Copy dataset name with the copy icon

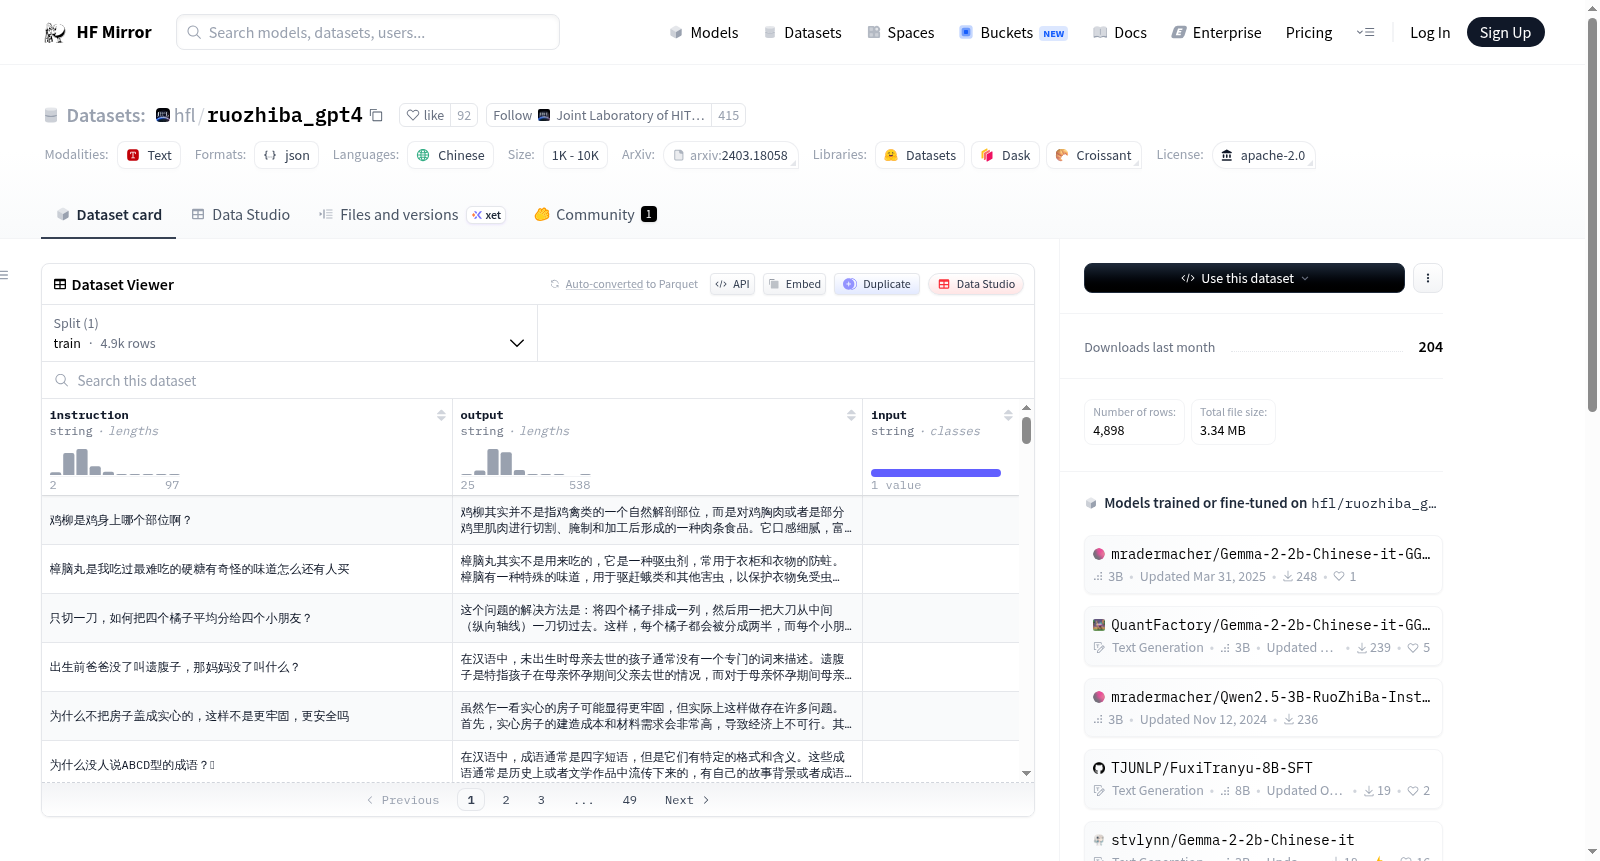click(376, 115)
